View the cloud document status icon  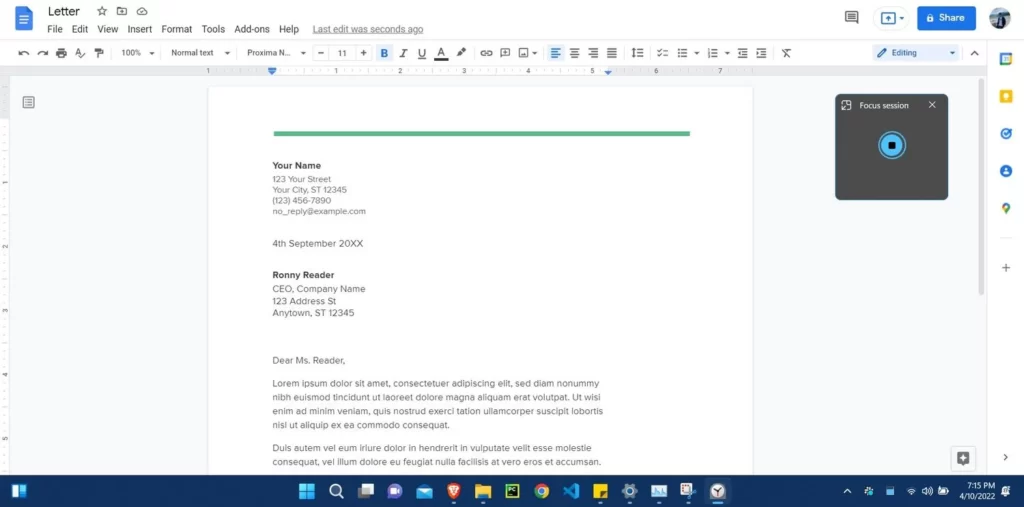[x=142, y=11]
